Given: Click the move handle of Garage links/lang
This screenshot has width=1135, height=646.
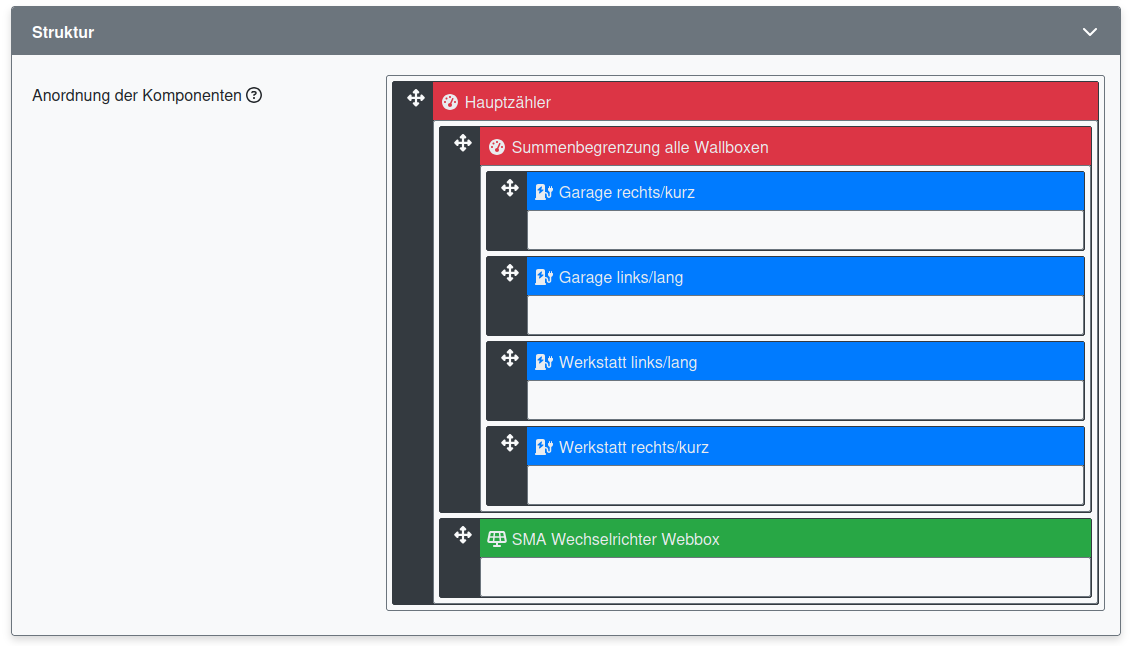Looking at the screenshot, I should (x=510, y=273).
